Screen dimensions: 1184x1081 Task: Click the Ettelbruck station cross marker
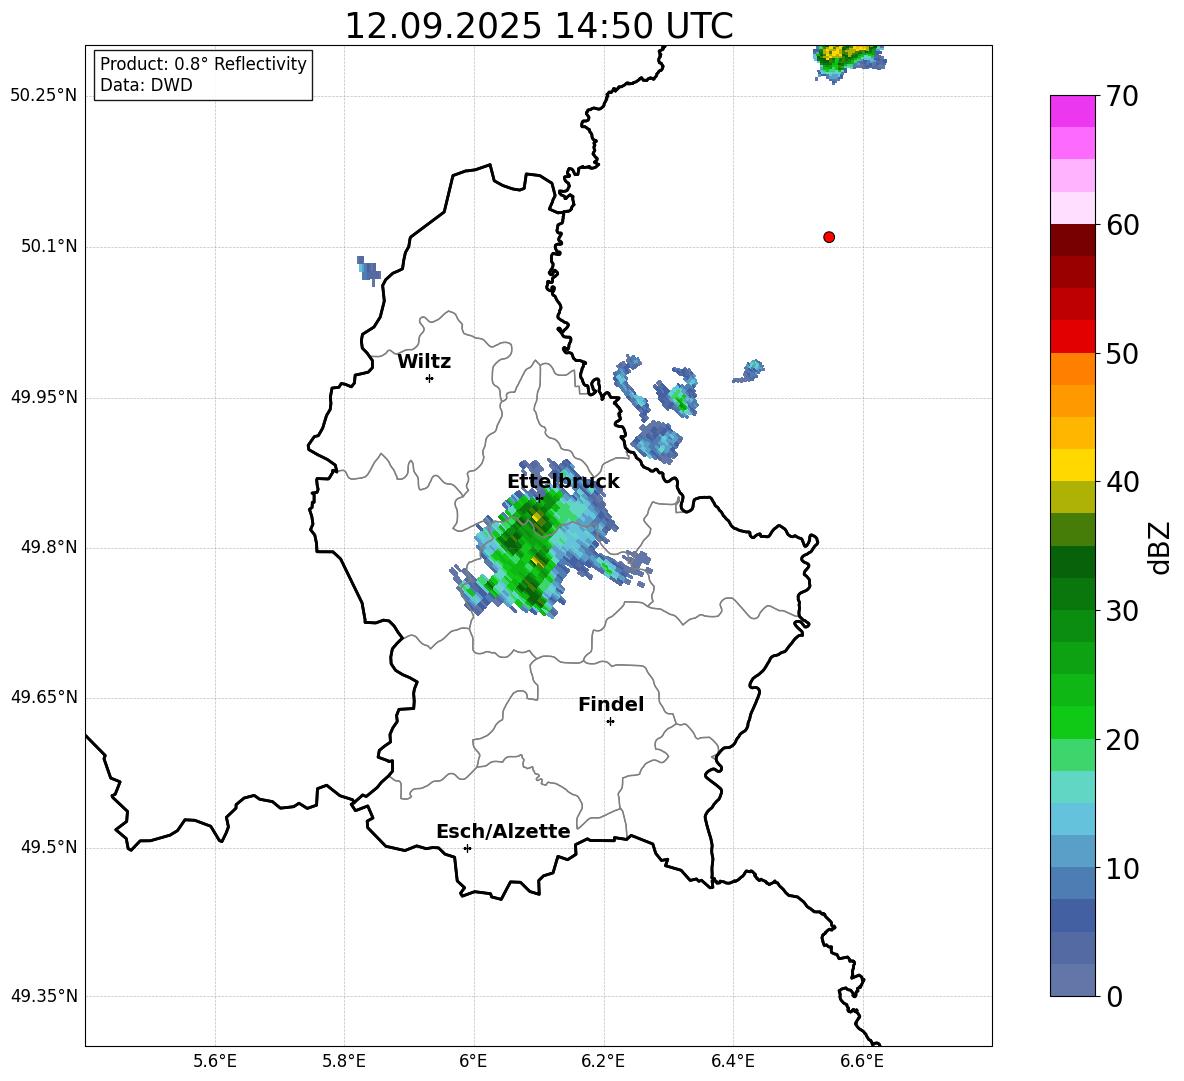pyautogui.click(x=539, y=497)
